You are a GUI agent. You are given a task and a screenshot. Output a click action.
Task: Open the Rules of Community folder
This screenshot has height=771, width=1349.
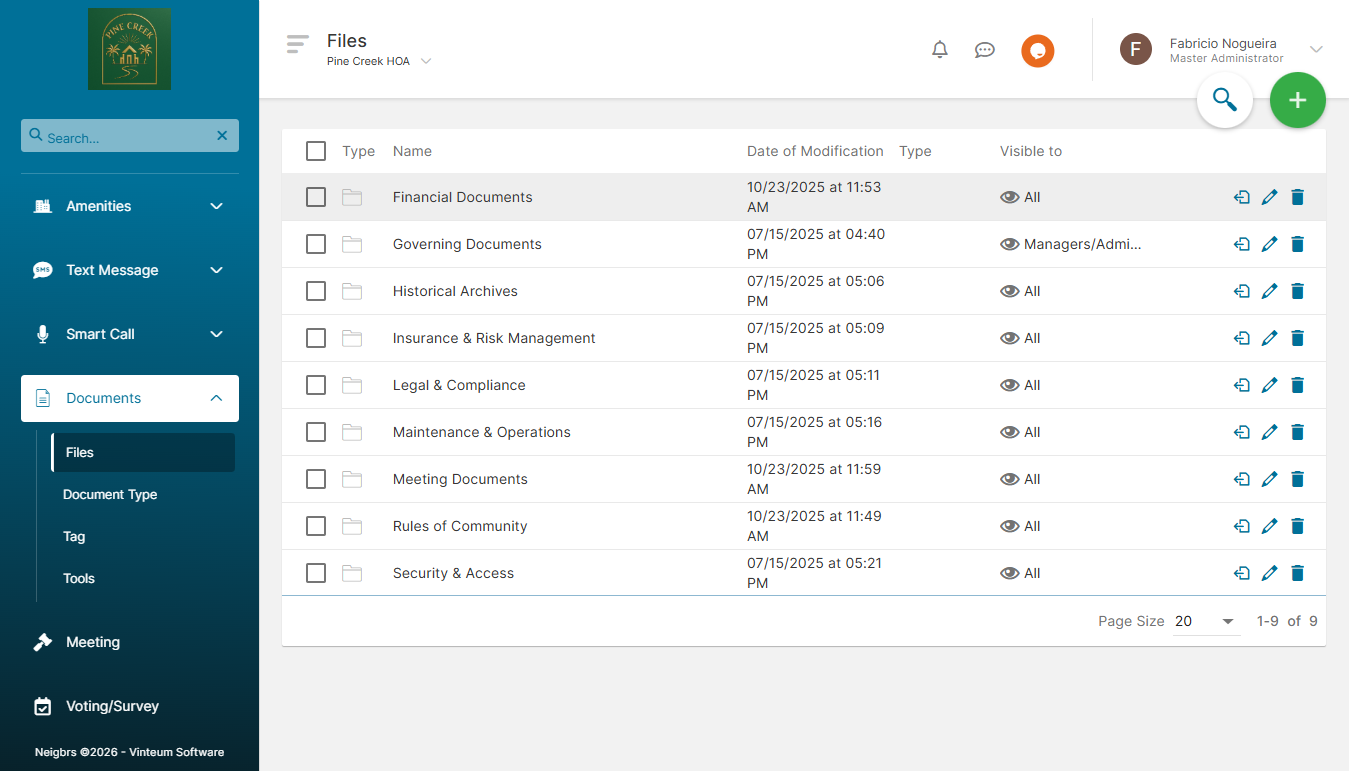[460, 526]
